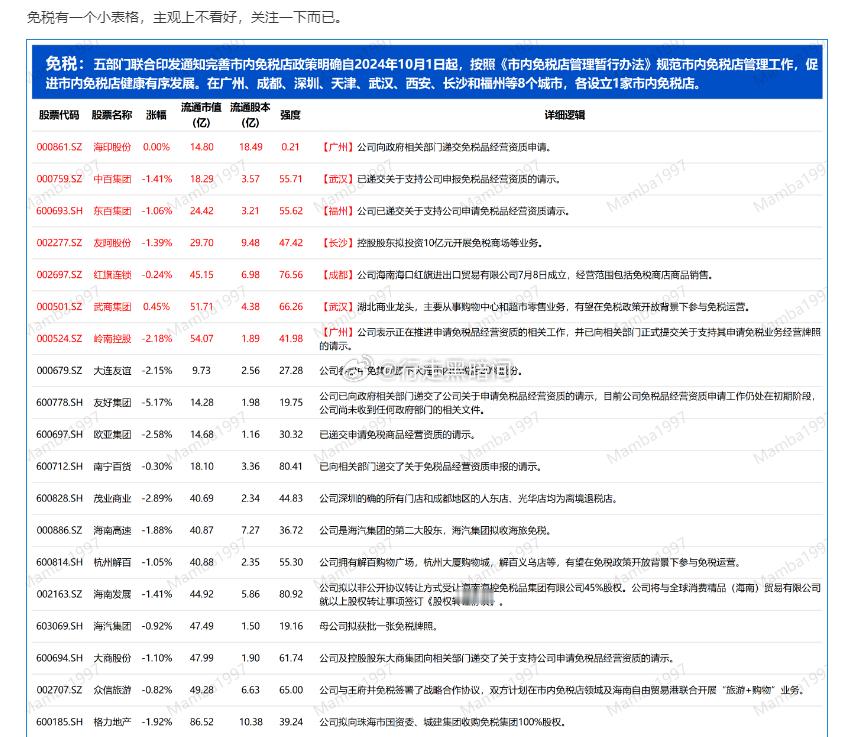Viewport: 857px width, 737px height.
Task: Select stock name 杭州解百
Action: 112,562
